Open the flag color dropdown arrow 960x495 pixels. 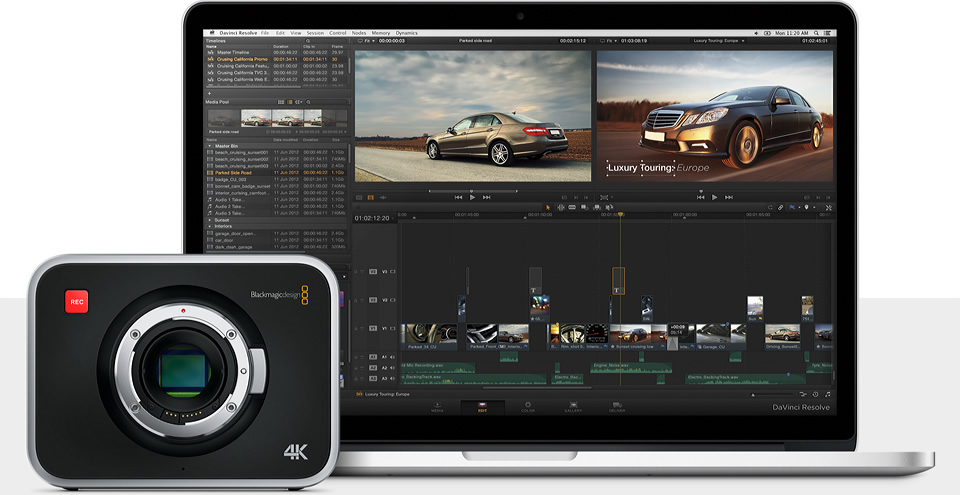(799, 208)
